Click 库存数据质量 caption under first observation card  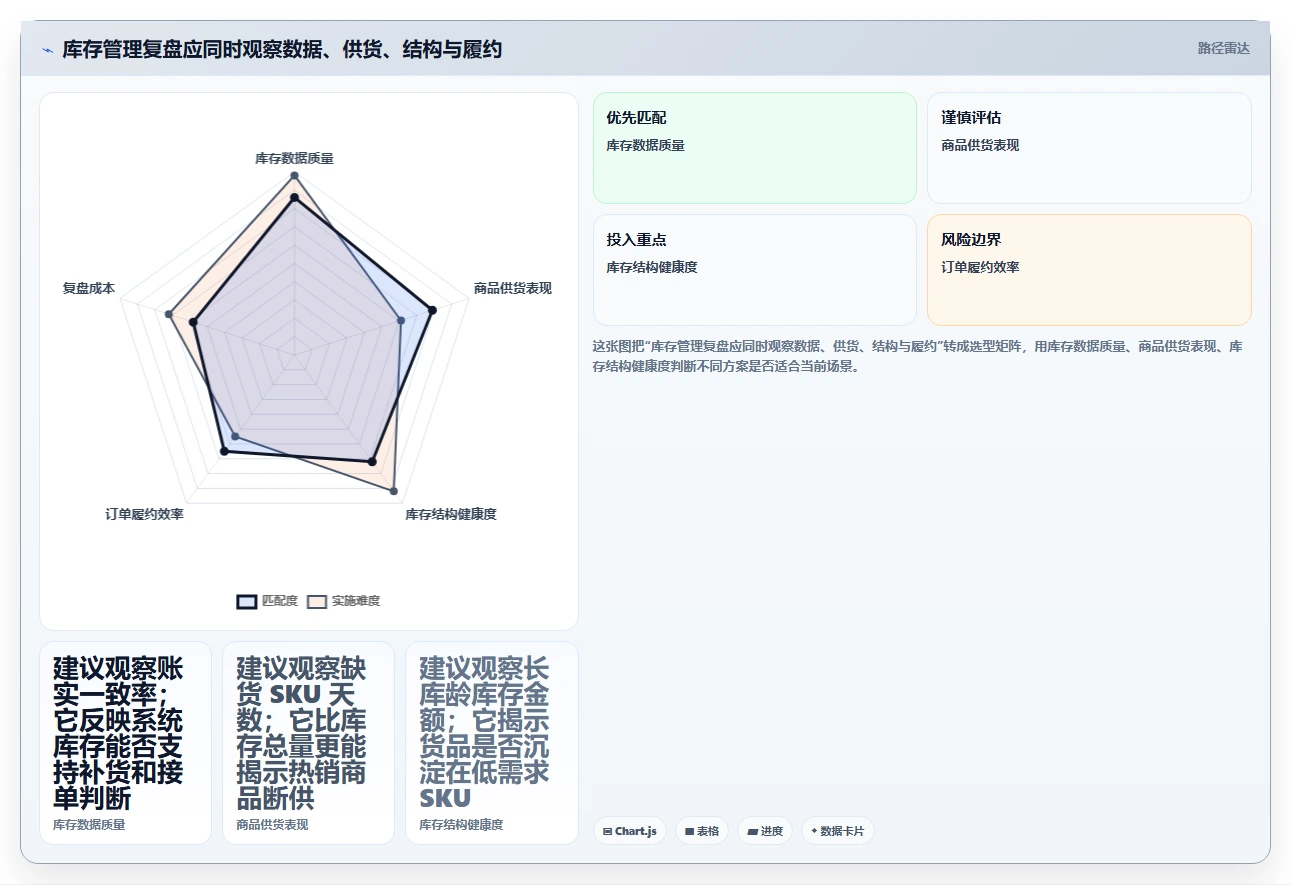[89, 825]
